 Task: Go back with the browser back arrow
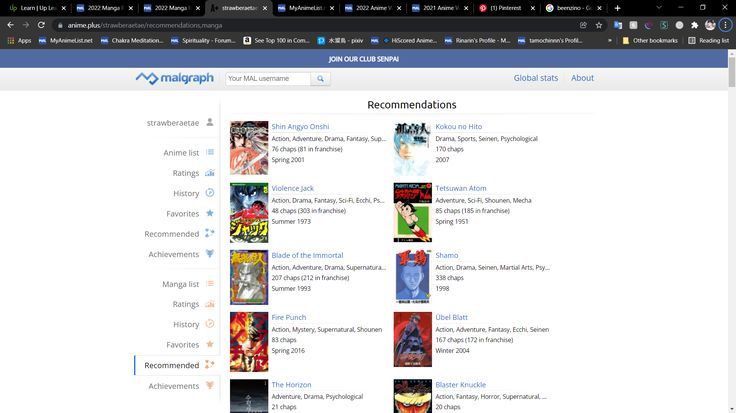[x=10, y=25]
